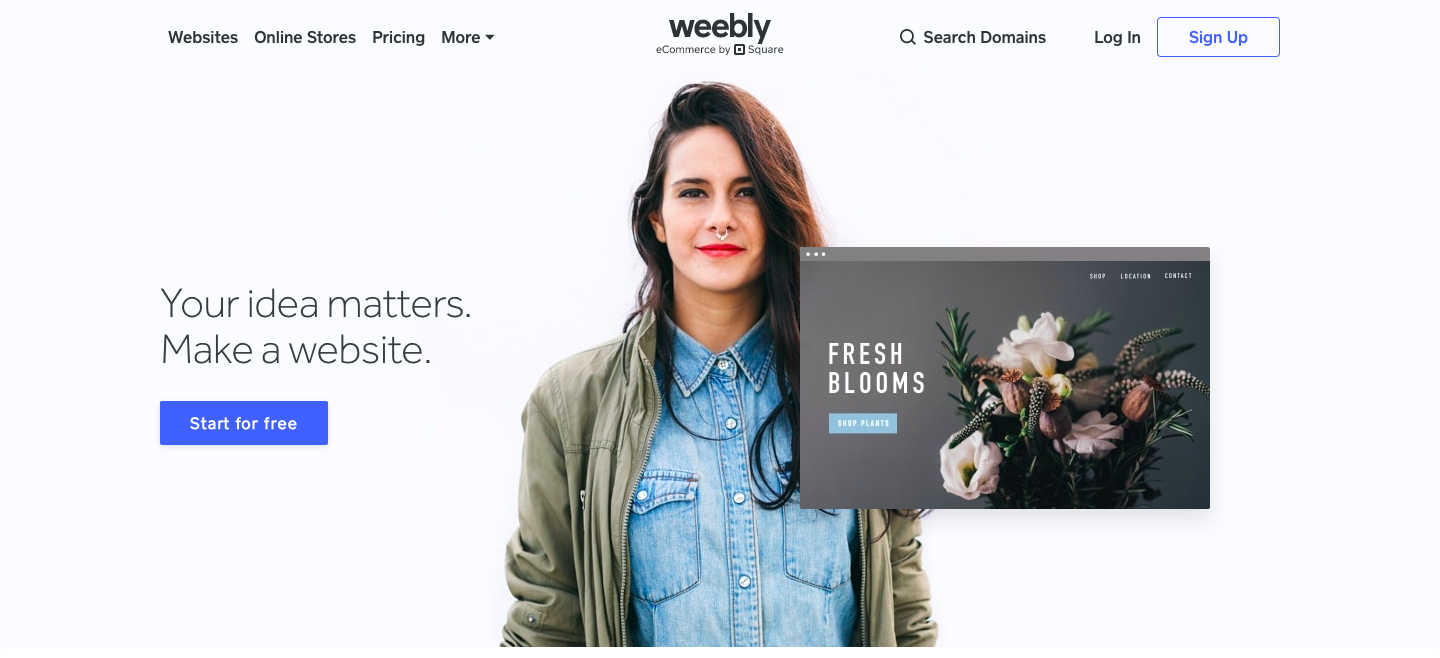The width and height of the screenshot is (1440, 658).
Task: Select SHOP link in preview mockup
Action: 1097,276
